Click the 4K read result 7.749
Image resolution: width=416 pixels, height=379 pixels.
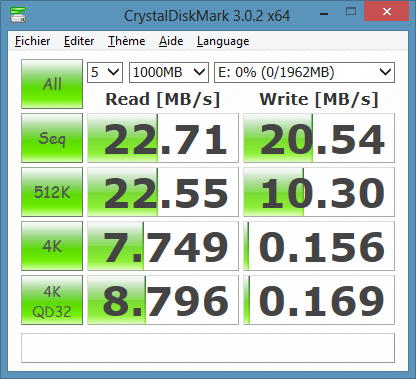[163, 246]
